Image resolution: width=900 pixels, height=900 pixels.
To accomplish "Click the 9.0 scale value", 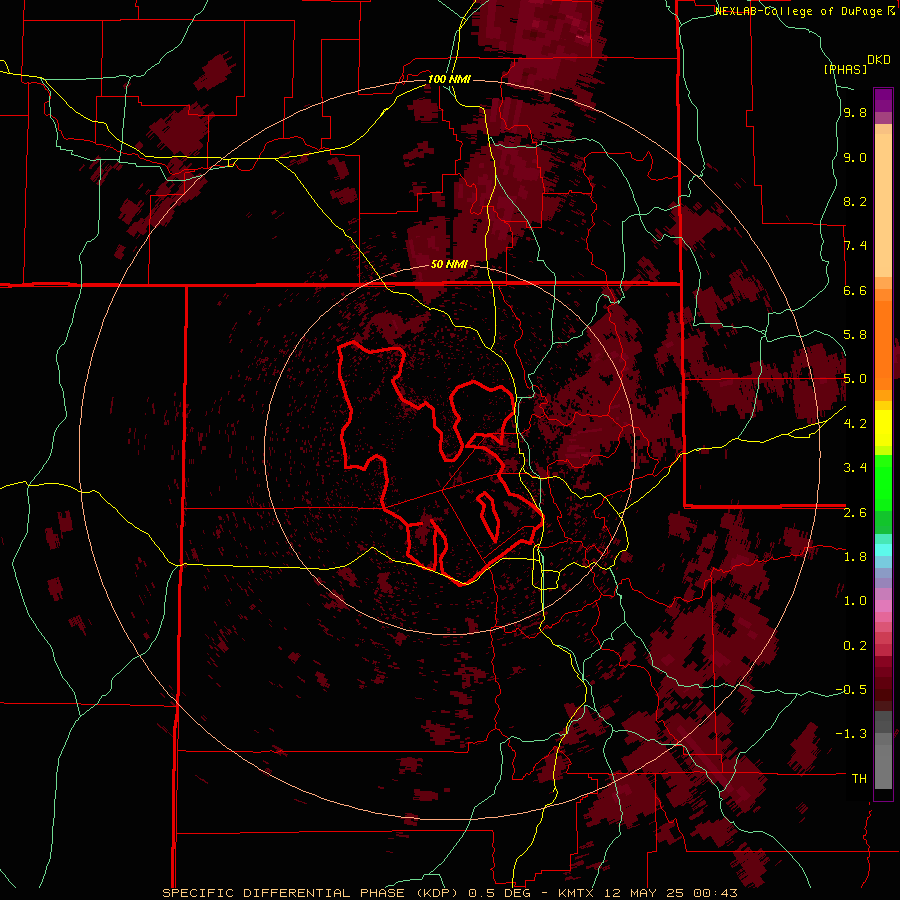I will pyautogui.click(x=855, y=158).
